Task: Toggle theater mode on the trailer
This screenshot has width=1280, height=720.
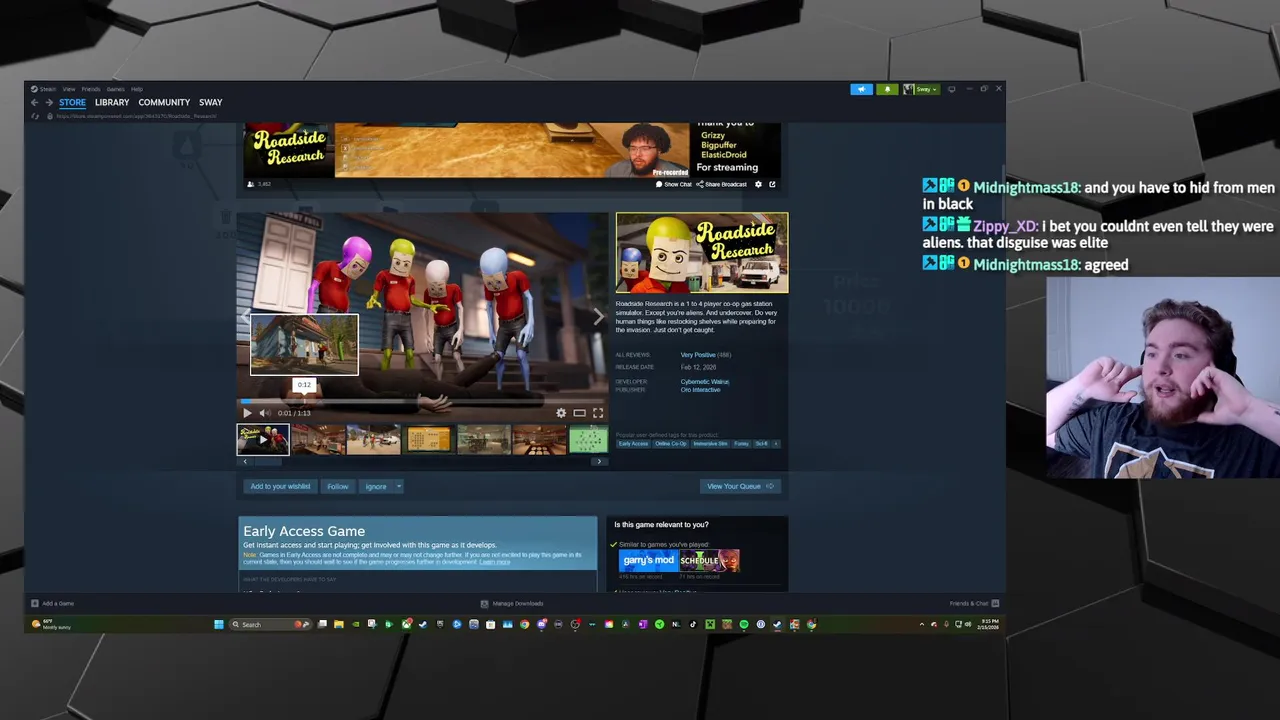Action: pyautogui.click(x=579, y=413)
